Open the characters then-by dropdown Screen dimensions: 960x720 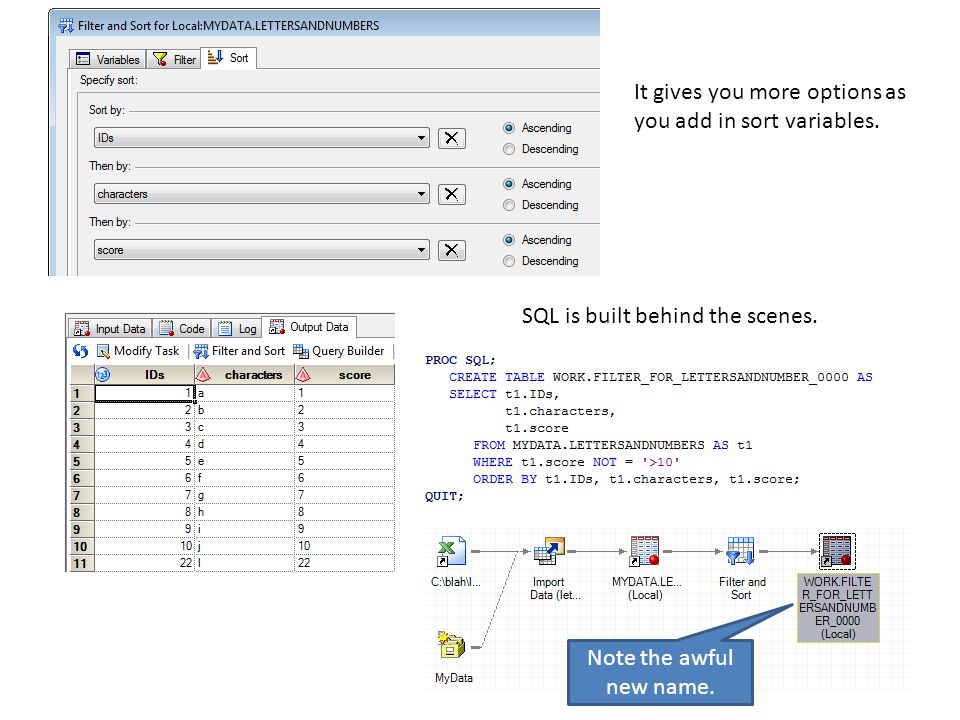[261, 194]
